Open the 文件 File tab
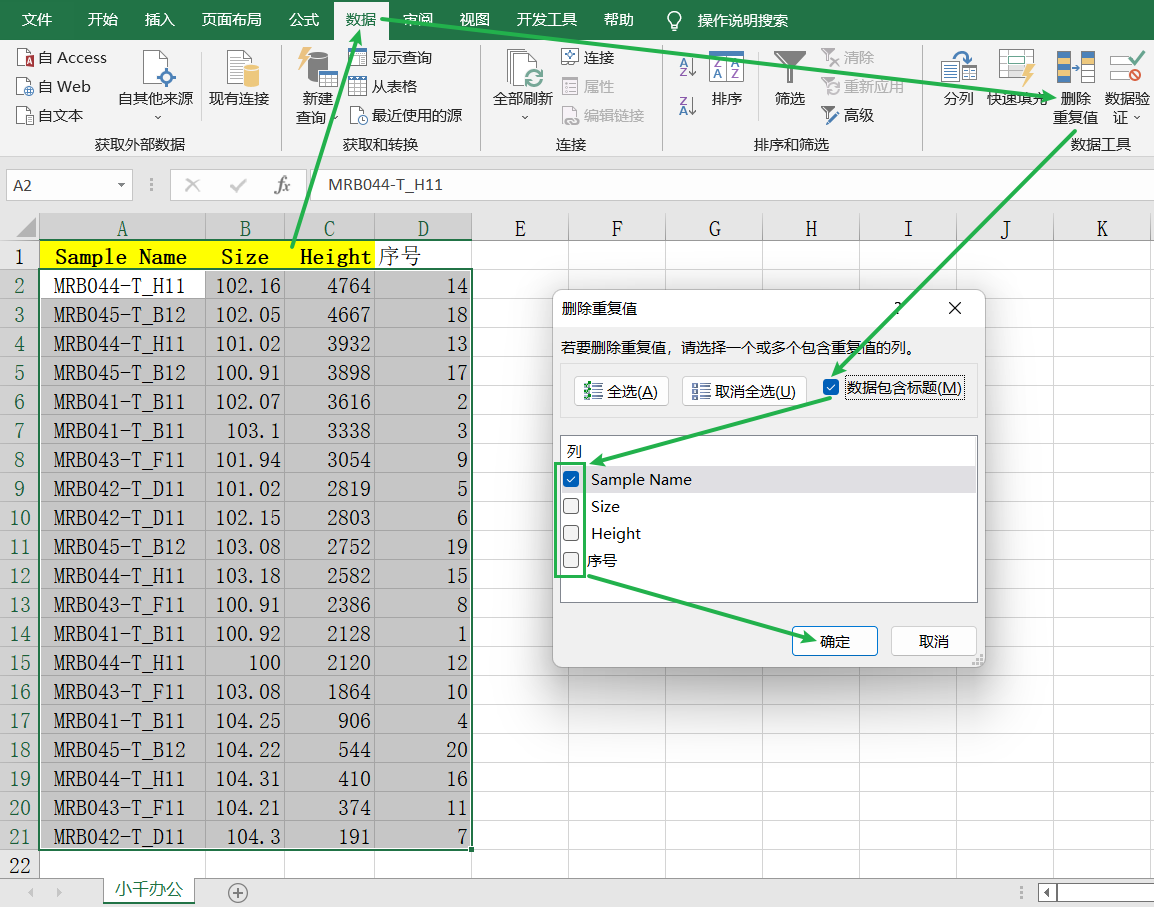The width and height of the screenshot is (1154, 907). 37,20
